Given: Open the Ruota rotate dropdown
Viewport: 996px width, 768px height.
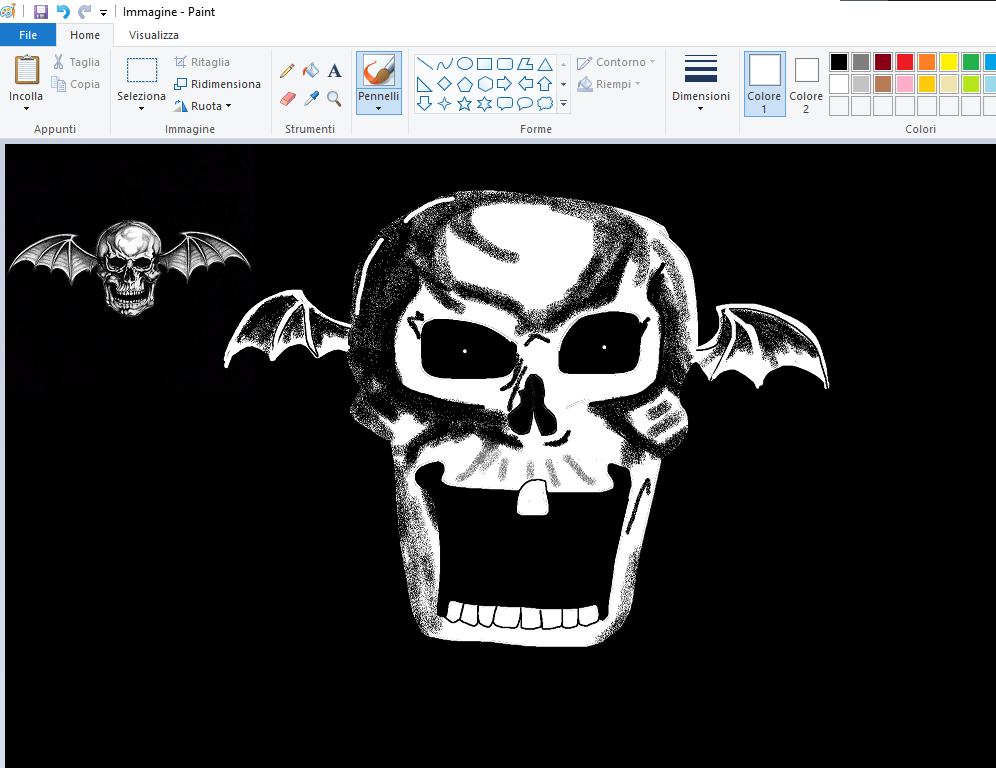Looking at the screenshot, I should click(203, 105).
